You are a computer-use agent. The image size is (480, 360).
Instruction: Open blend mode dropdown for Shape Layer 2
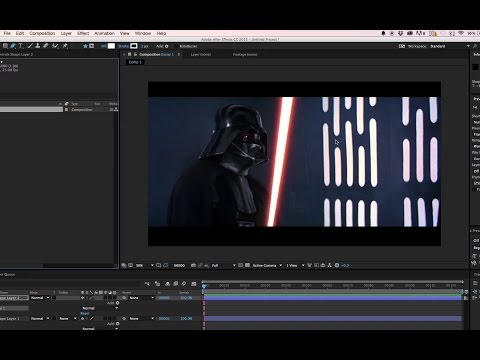click(40, 298)
